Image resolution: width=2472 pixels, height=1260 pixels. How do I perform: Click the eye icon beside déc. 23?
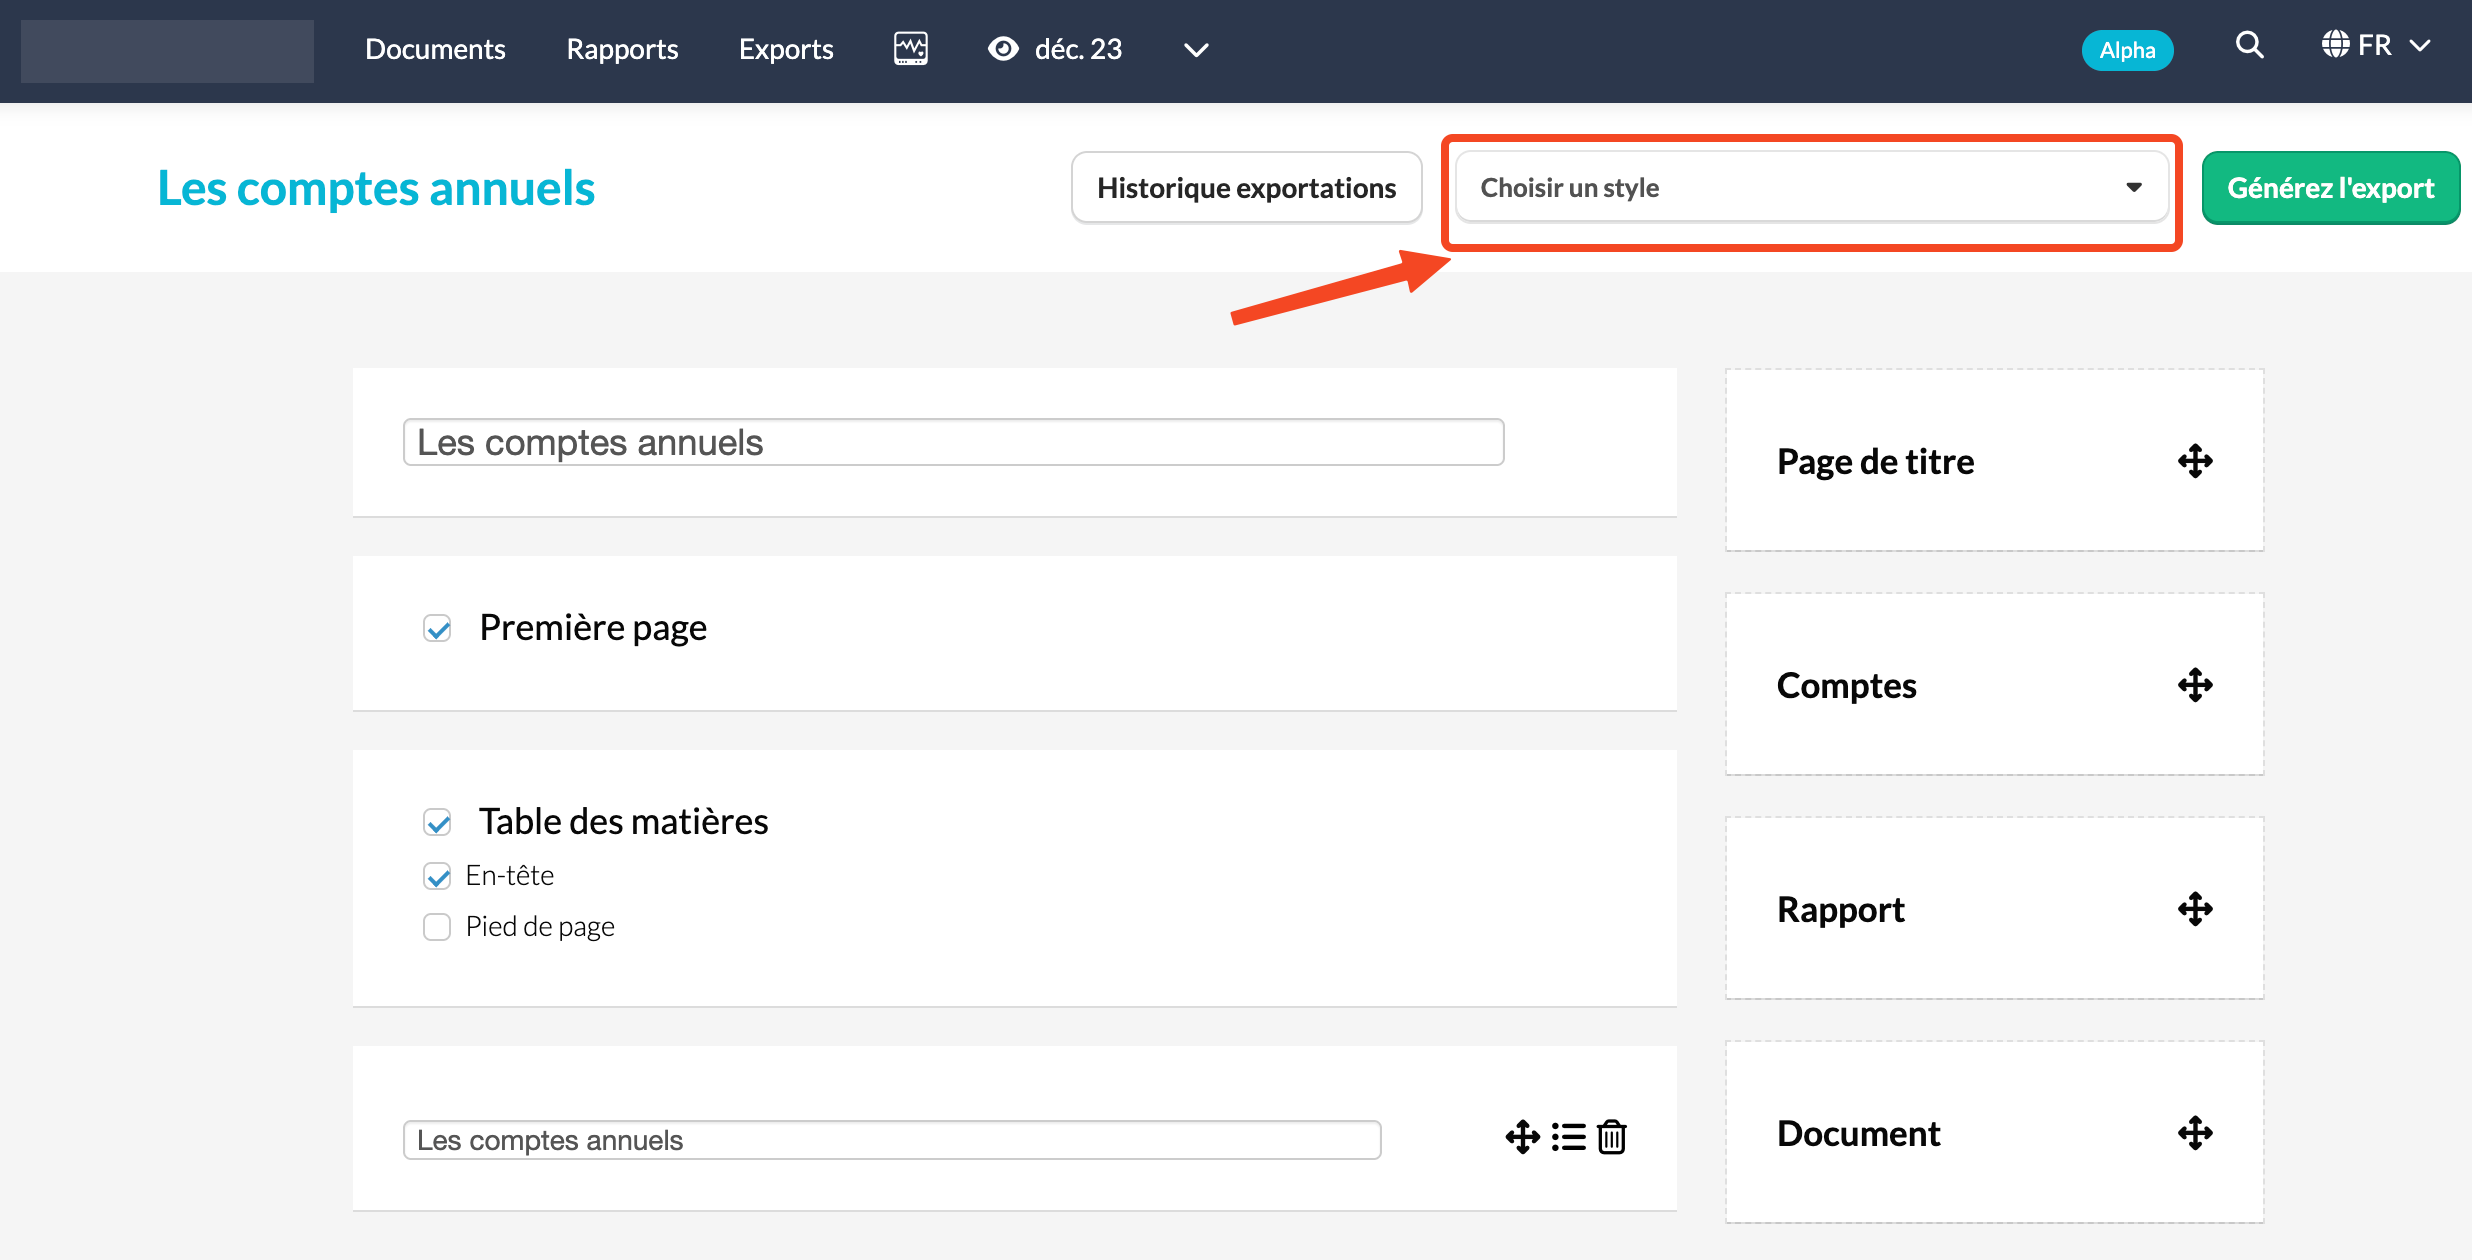click(x=1003, y=49)
